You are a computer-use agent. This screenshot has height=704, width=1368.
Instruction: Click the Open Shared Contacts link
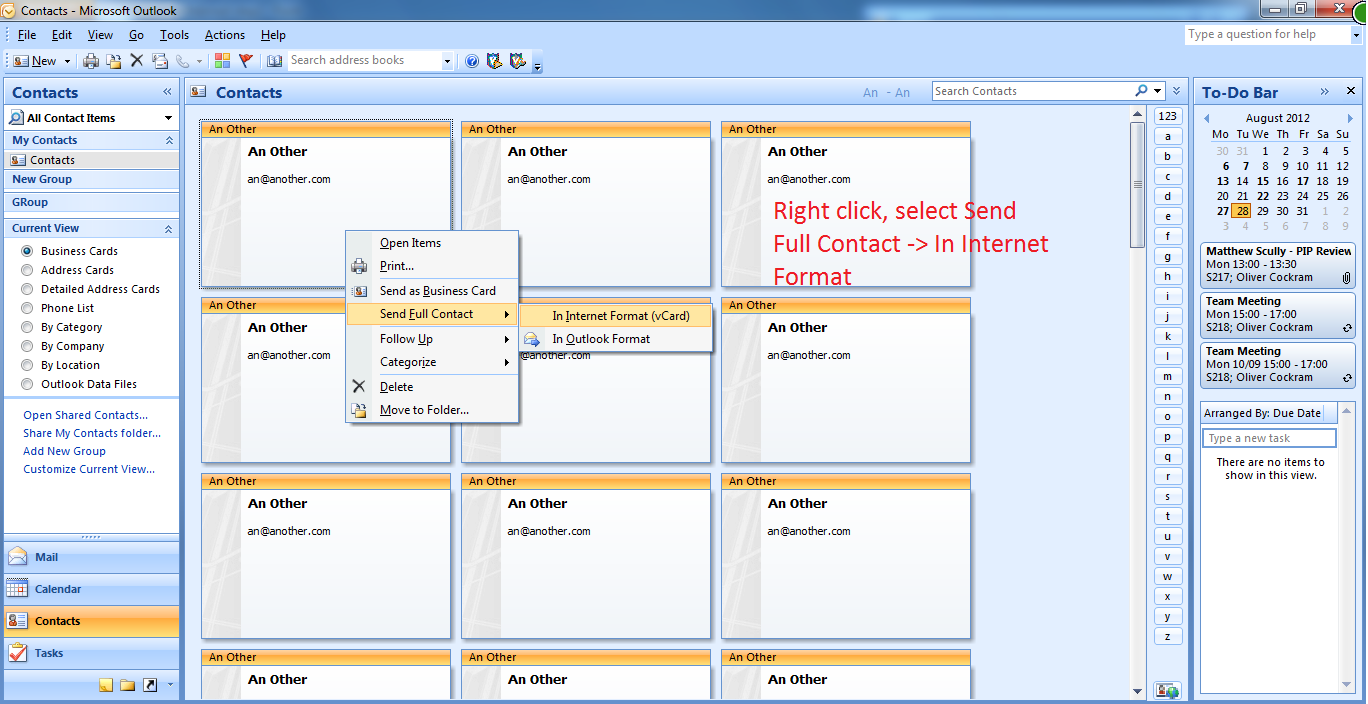click(85, 415)
